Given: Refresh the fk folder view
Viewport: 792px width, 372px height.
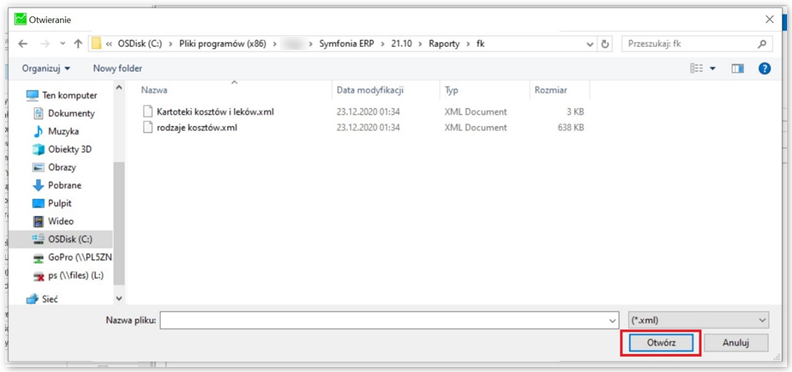Looking at the screenshot, I should tap(605, 44).
